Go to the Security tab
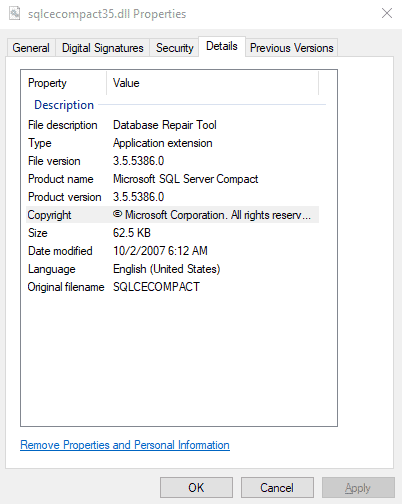Screen dimensions: 402x504 [x=174, y=48]
